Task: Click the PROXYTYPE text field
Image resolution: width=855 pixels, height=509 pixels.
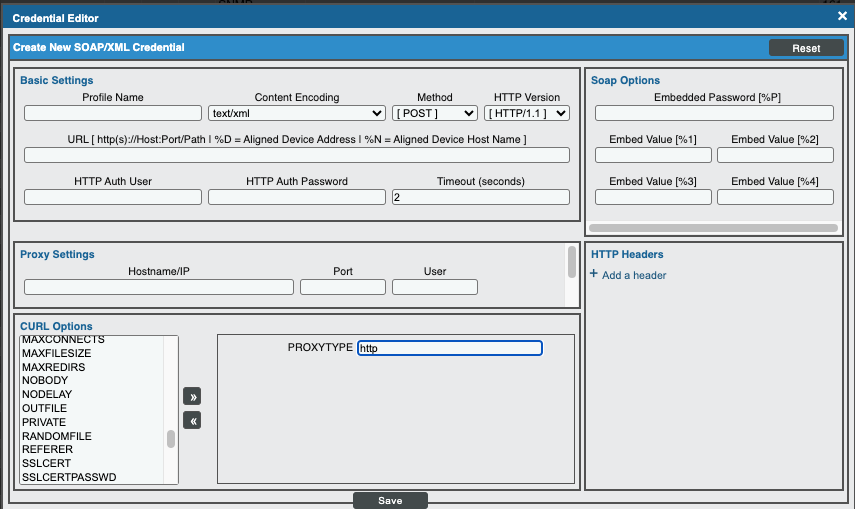Action: [x=449, y=348]
